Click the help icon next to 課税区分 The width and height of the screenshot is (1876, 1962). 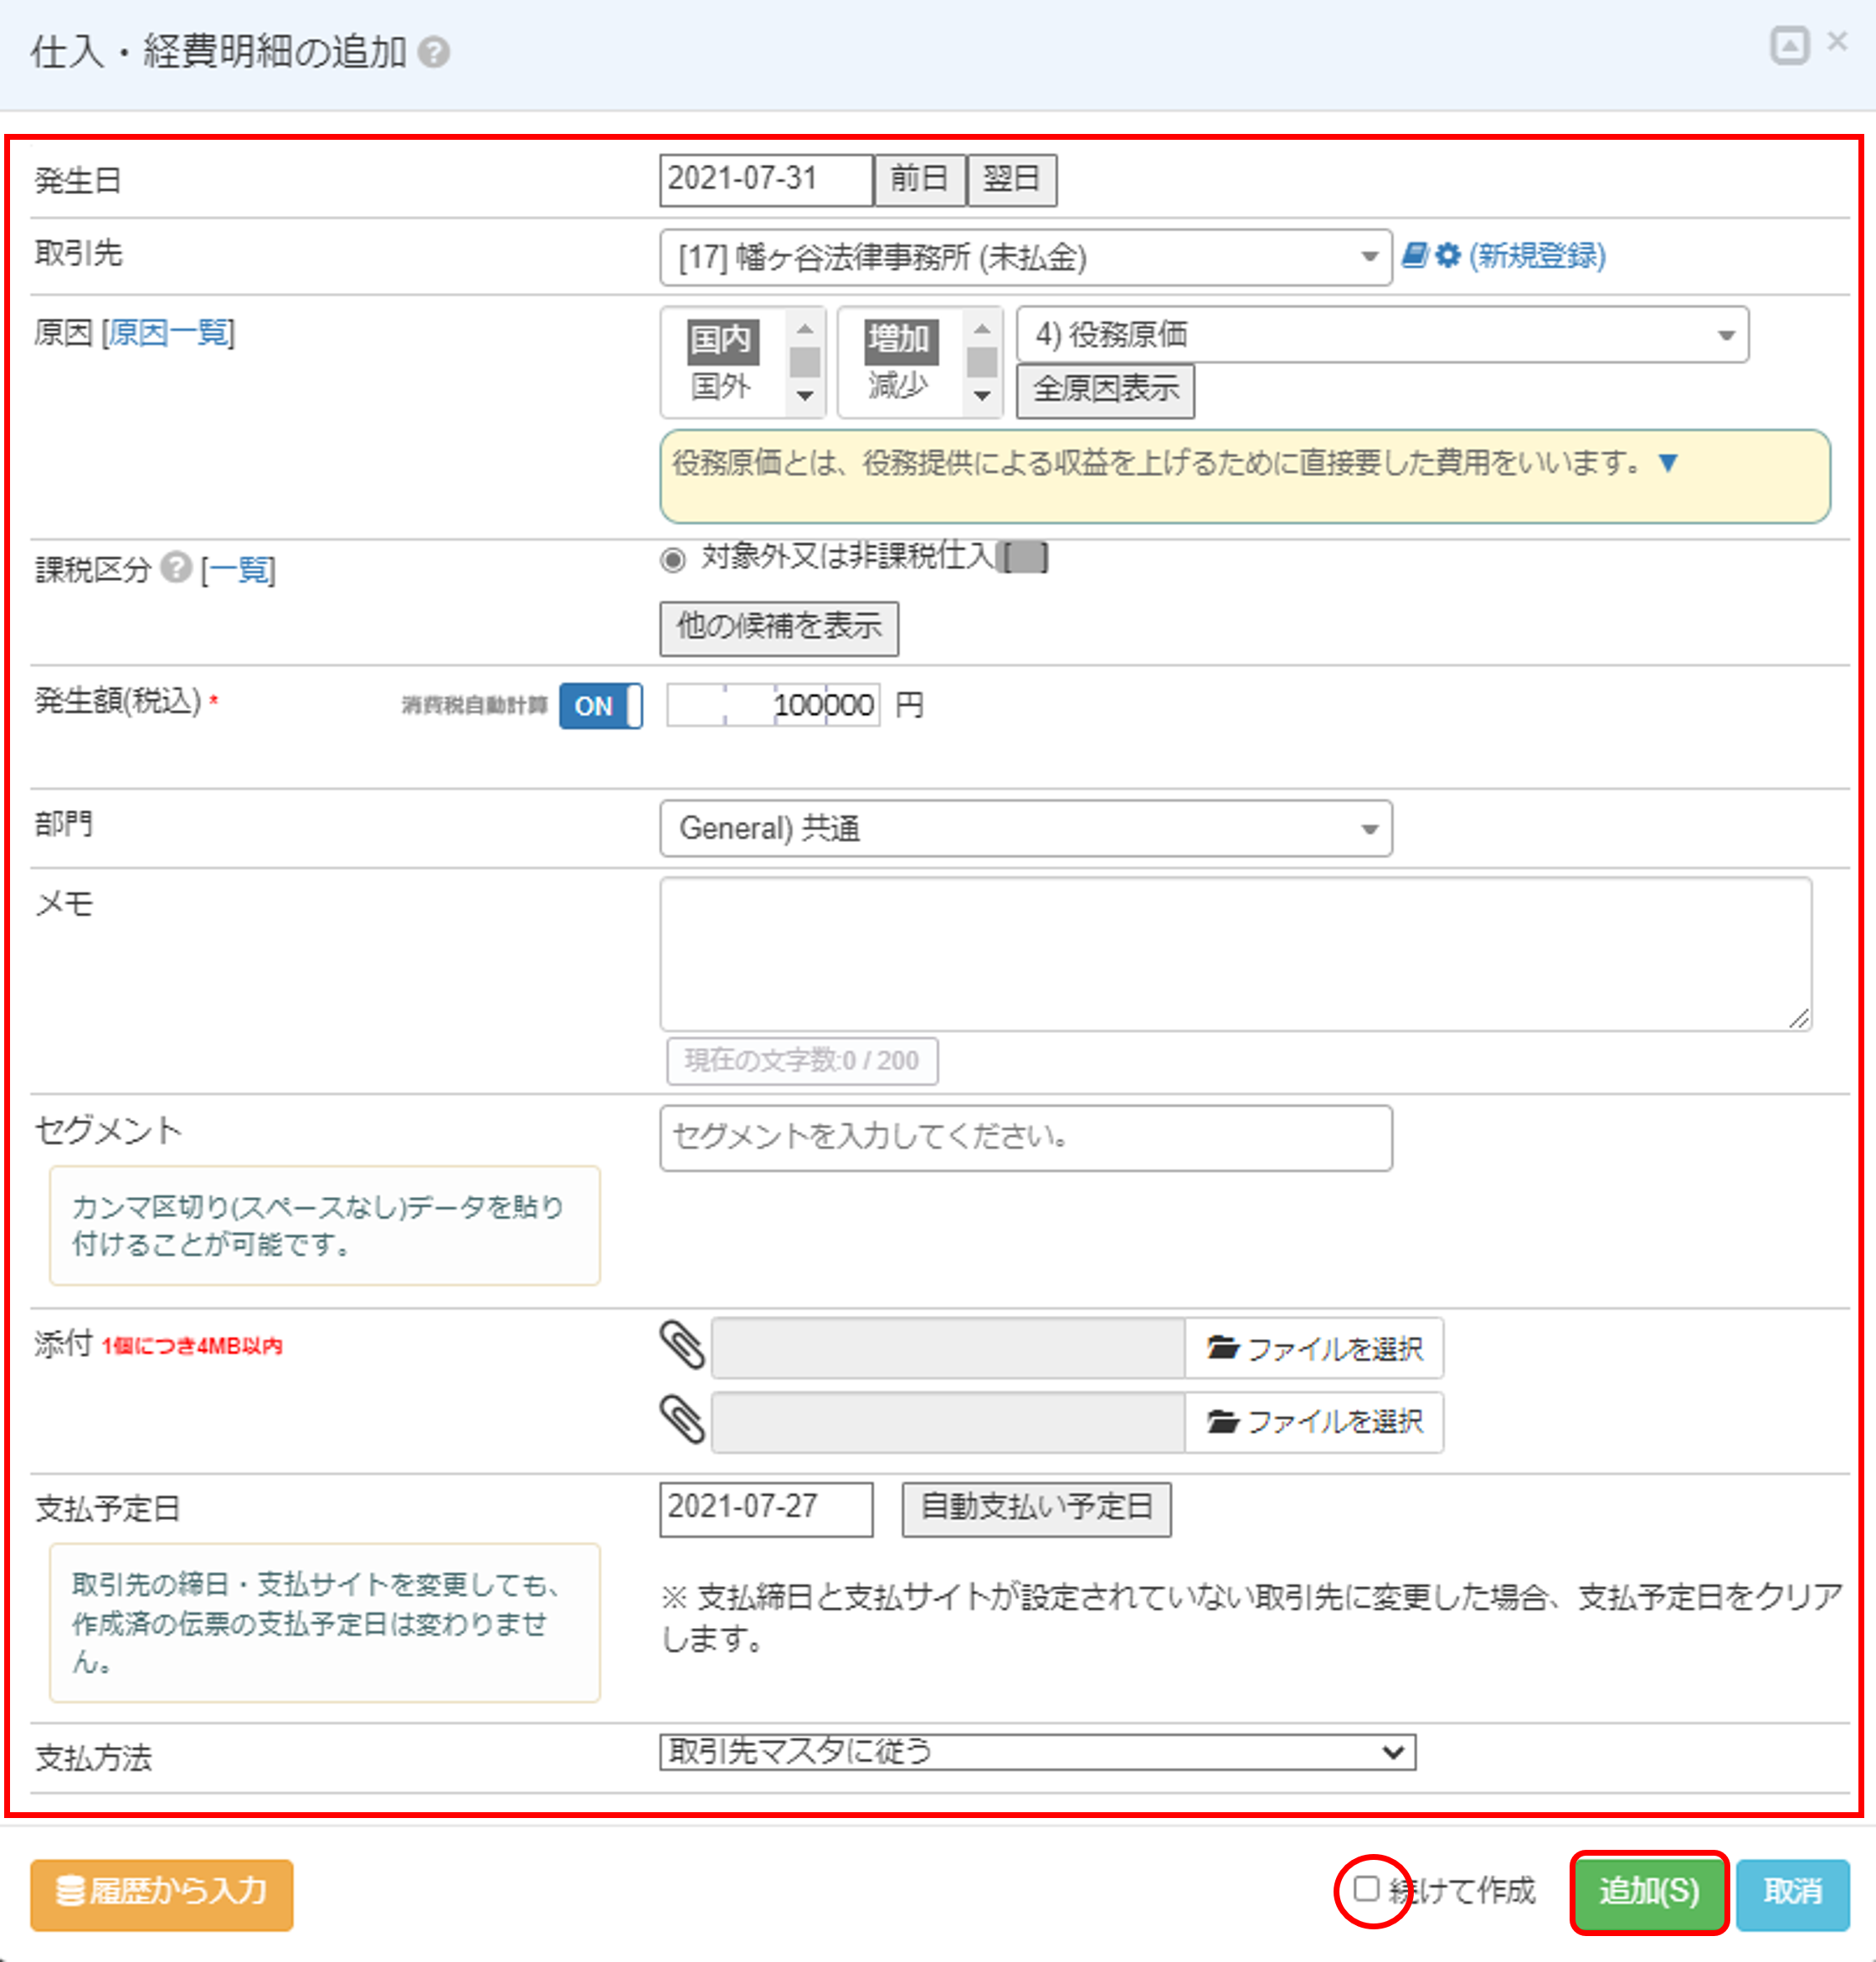coord(176,567)
